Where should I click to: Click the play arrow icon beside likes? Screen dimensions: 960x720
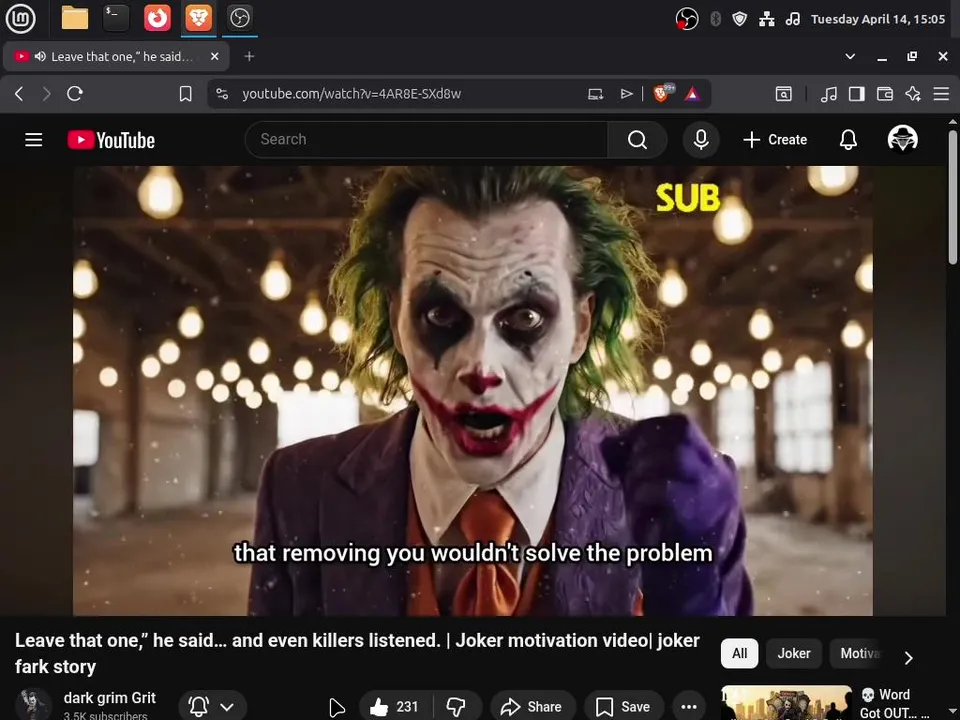(336, 707)
